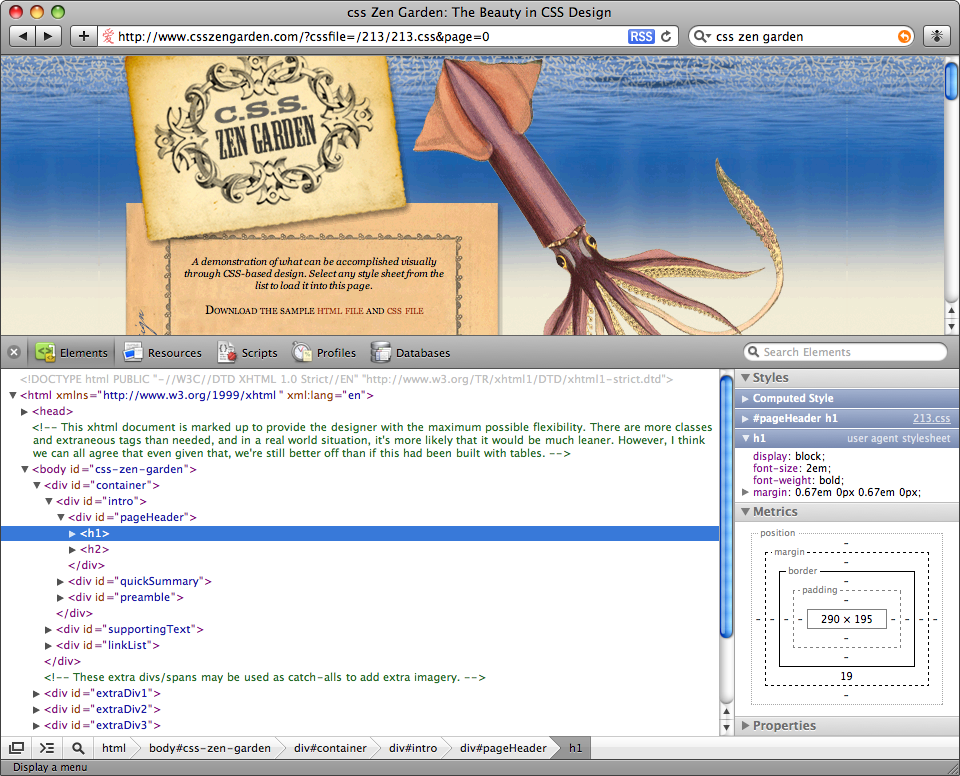Click the elements tree scrollbar thumb
Image resolution: width=960 pixels, height=776 pixels.
726,507
